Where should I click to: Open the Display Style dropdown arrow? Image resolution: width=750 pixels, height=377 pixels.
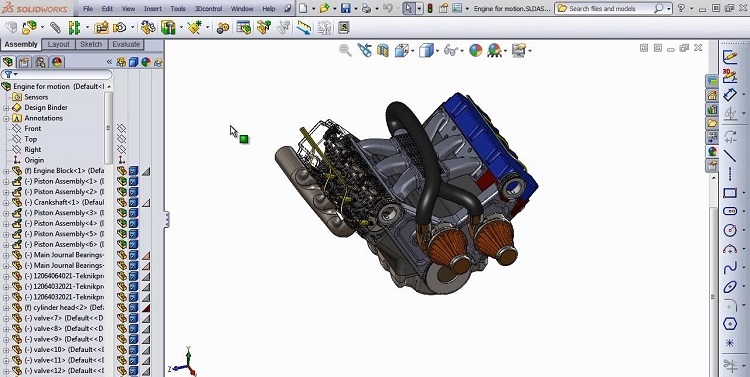(x=437, y=51)
